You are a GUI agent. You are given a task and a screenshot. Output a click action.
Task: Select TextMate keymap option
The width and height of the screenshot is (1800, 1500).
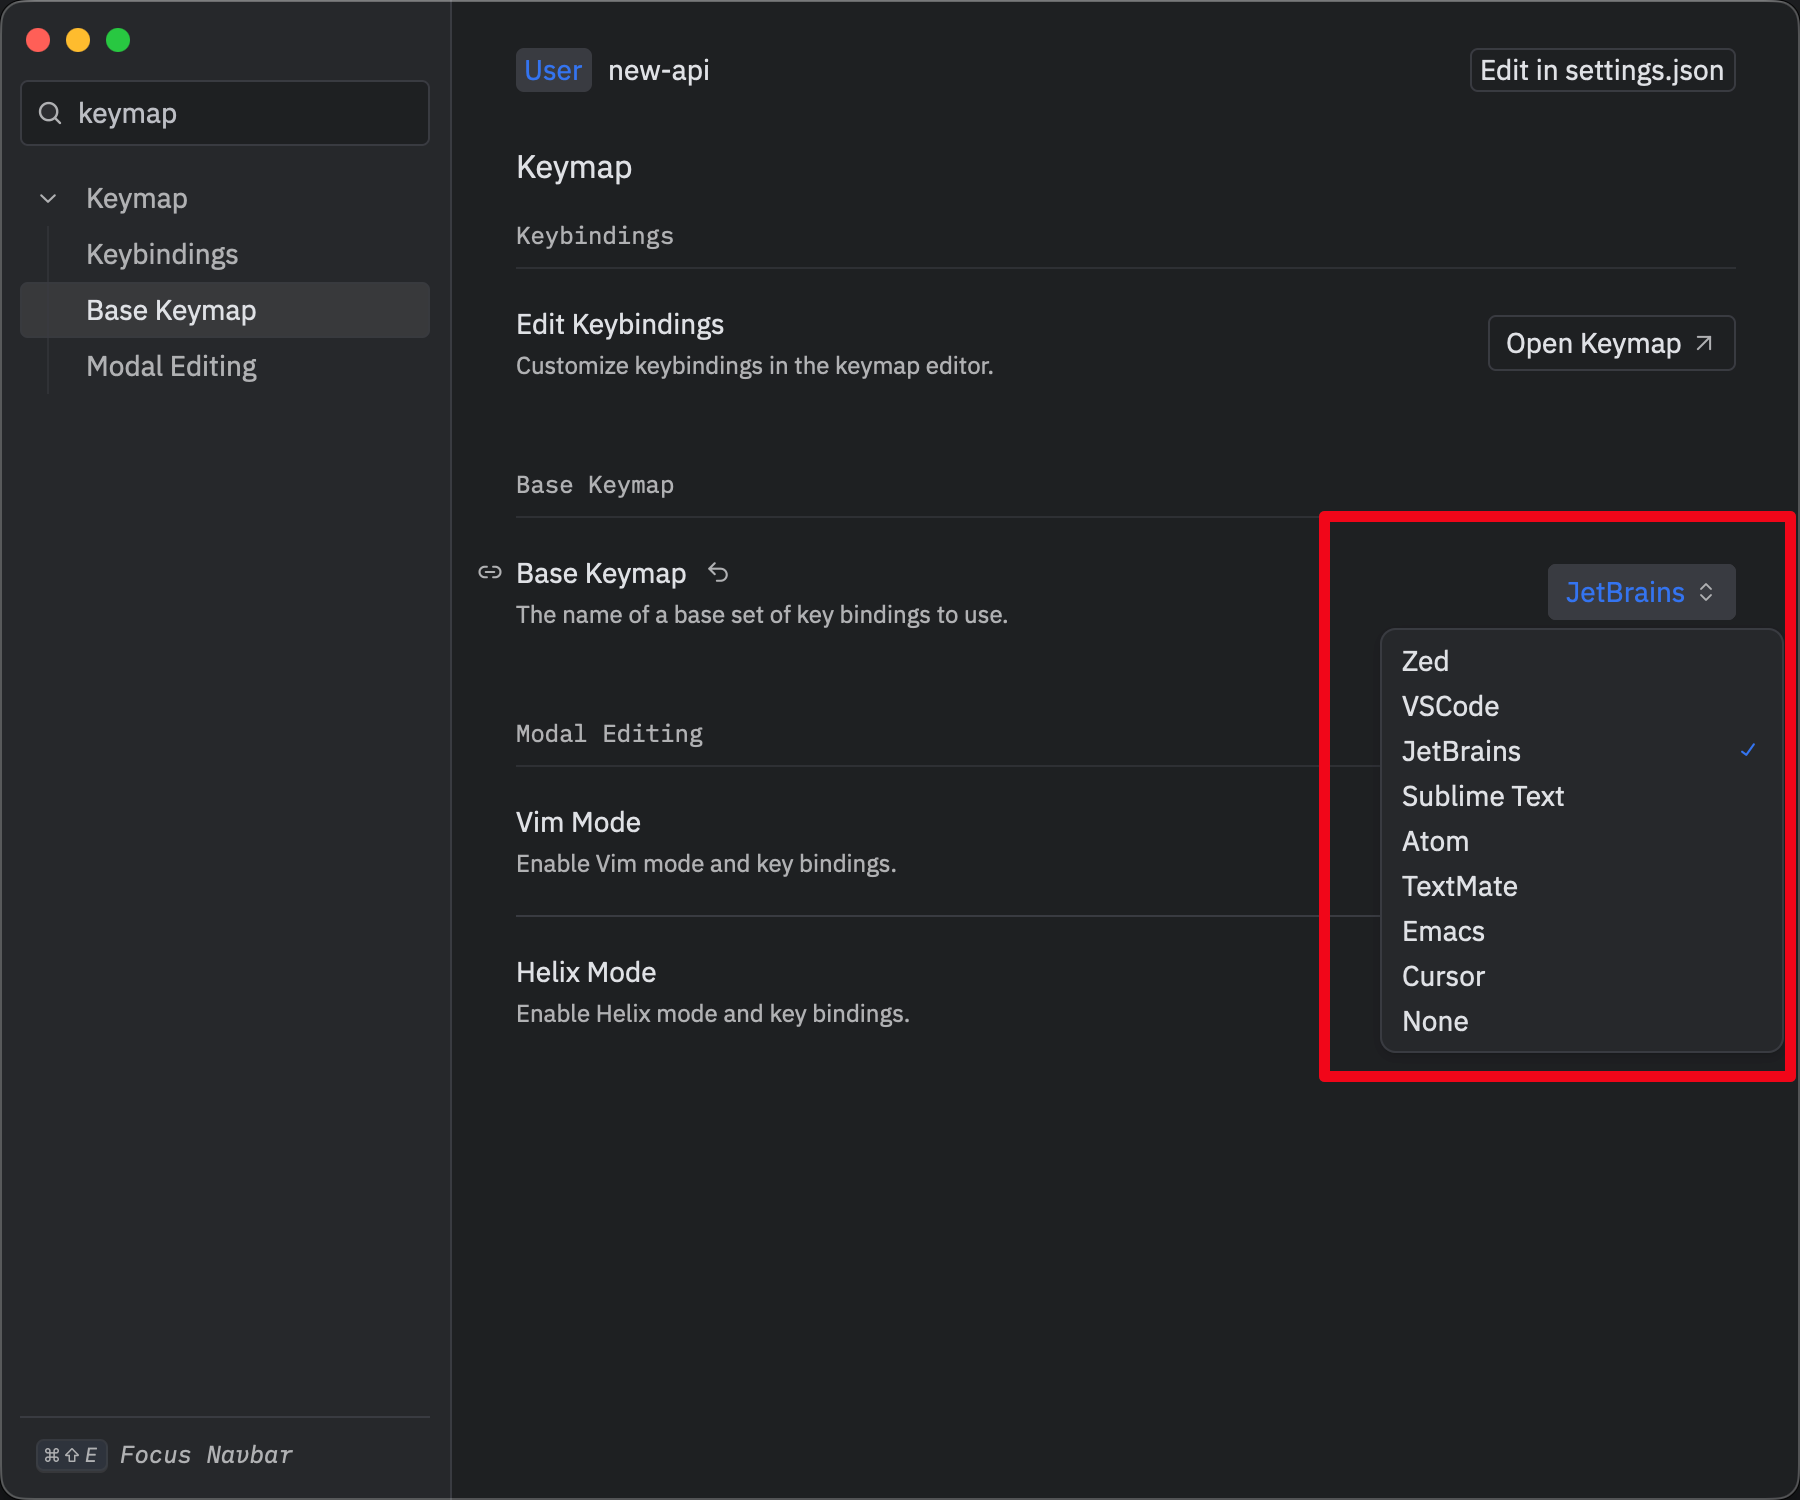(1581, 886)
